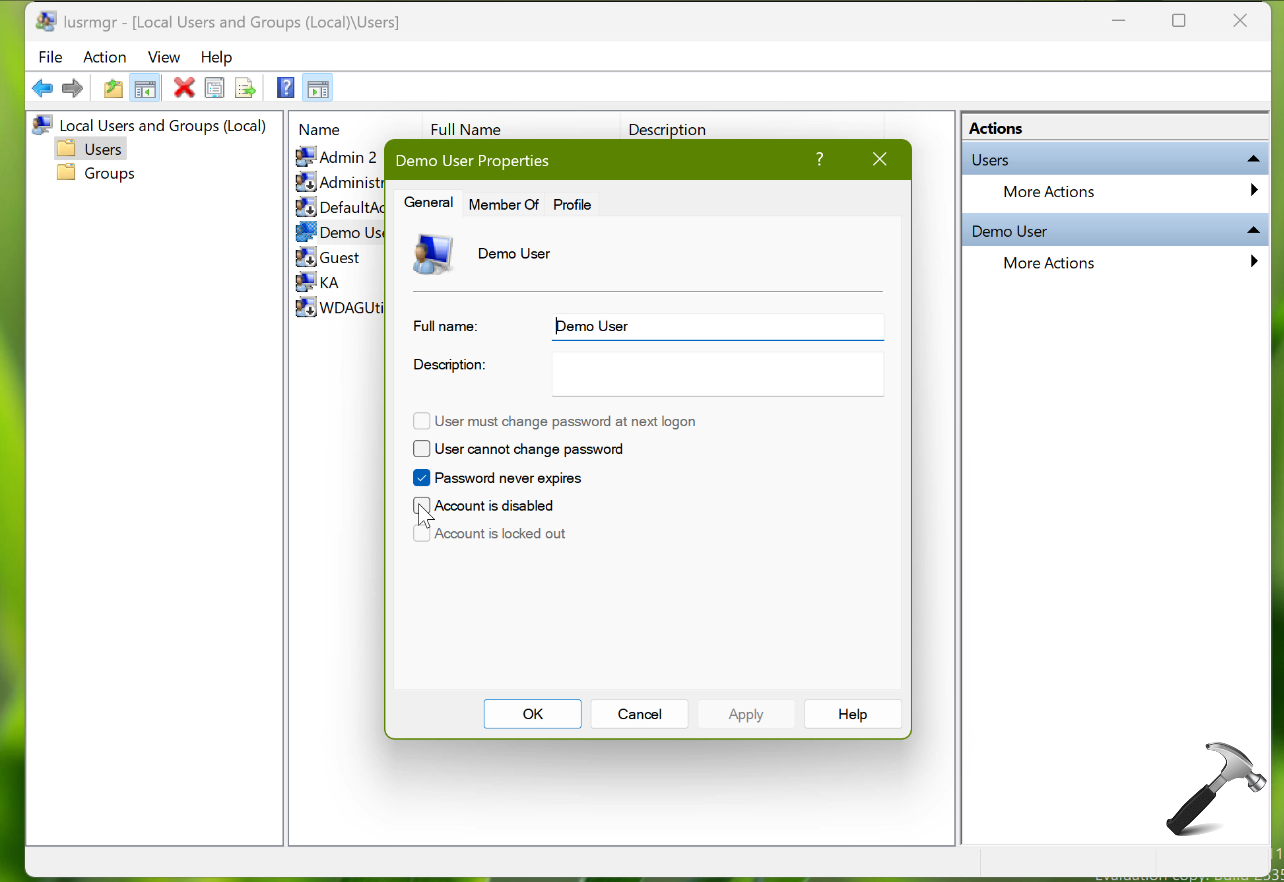Select the Groups folder in tree

point(109,174)
